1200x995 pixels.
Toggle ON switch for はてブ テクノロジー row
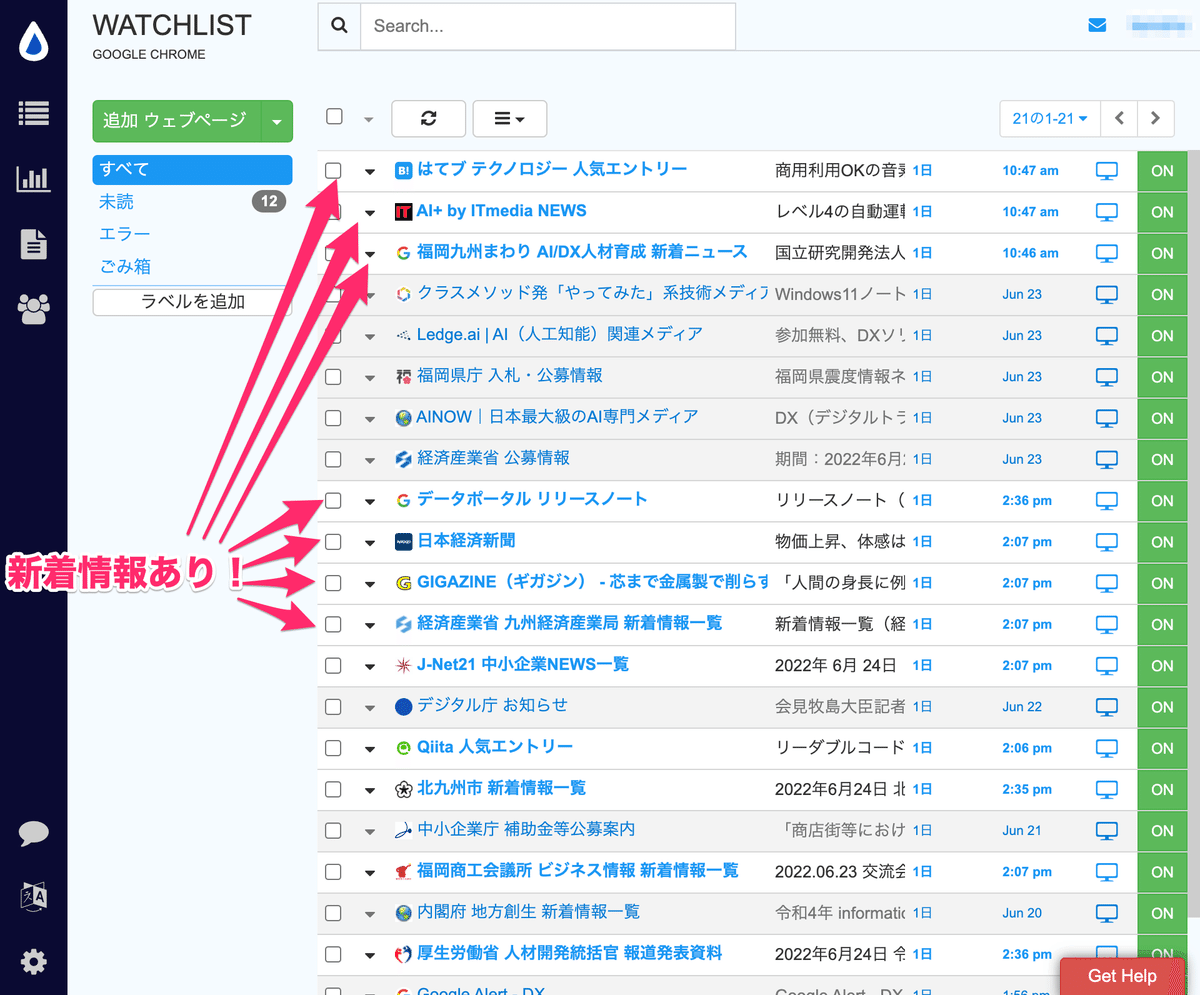click(x=1162, y=170)
